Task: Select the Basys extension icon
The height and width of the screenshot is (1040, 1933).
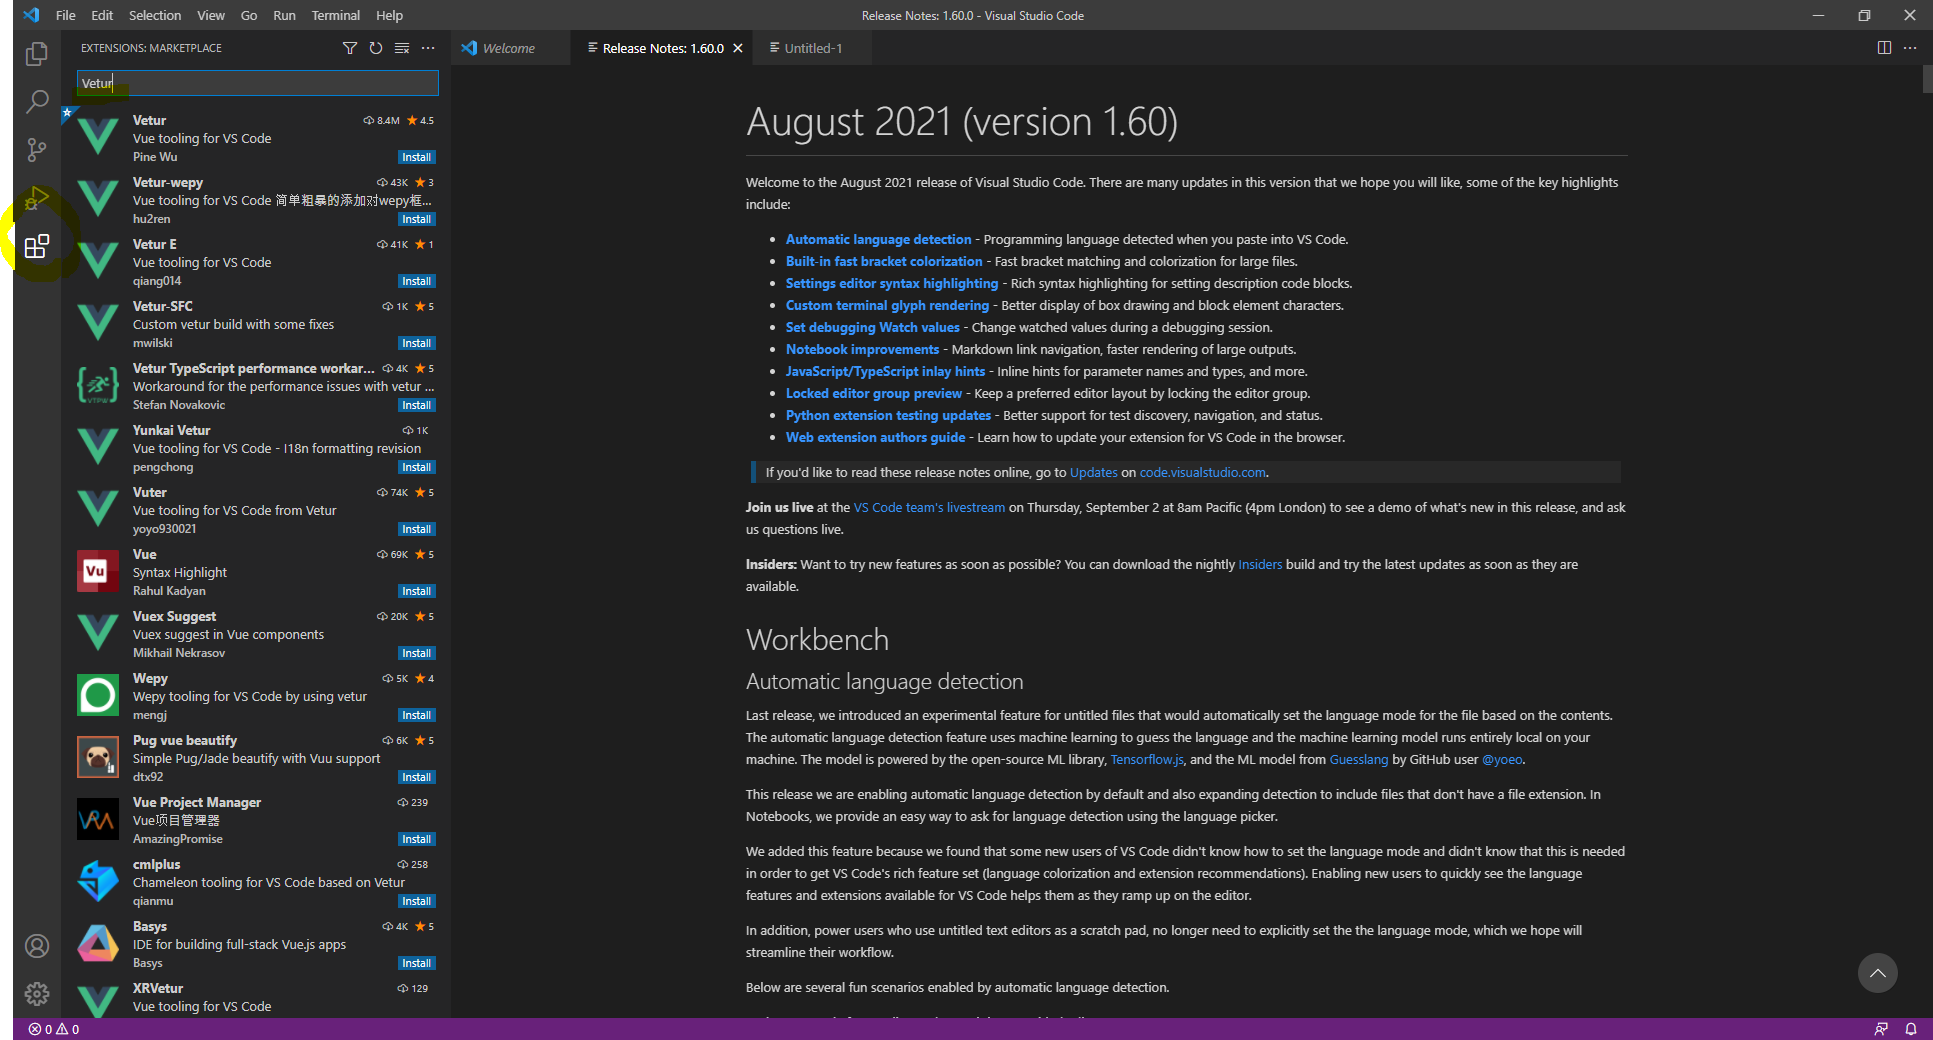Action: (98, 943)
